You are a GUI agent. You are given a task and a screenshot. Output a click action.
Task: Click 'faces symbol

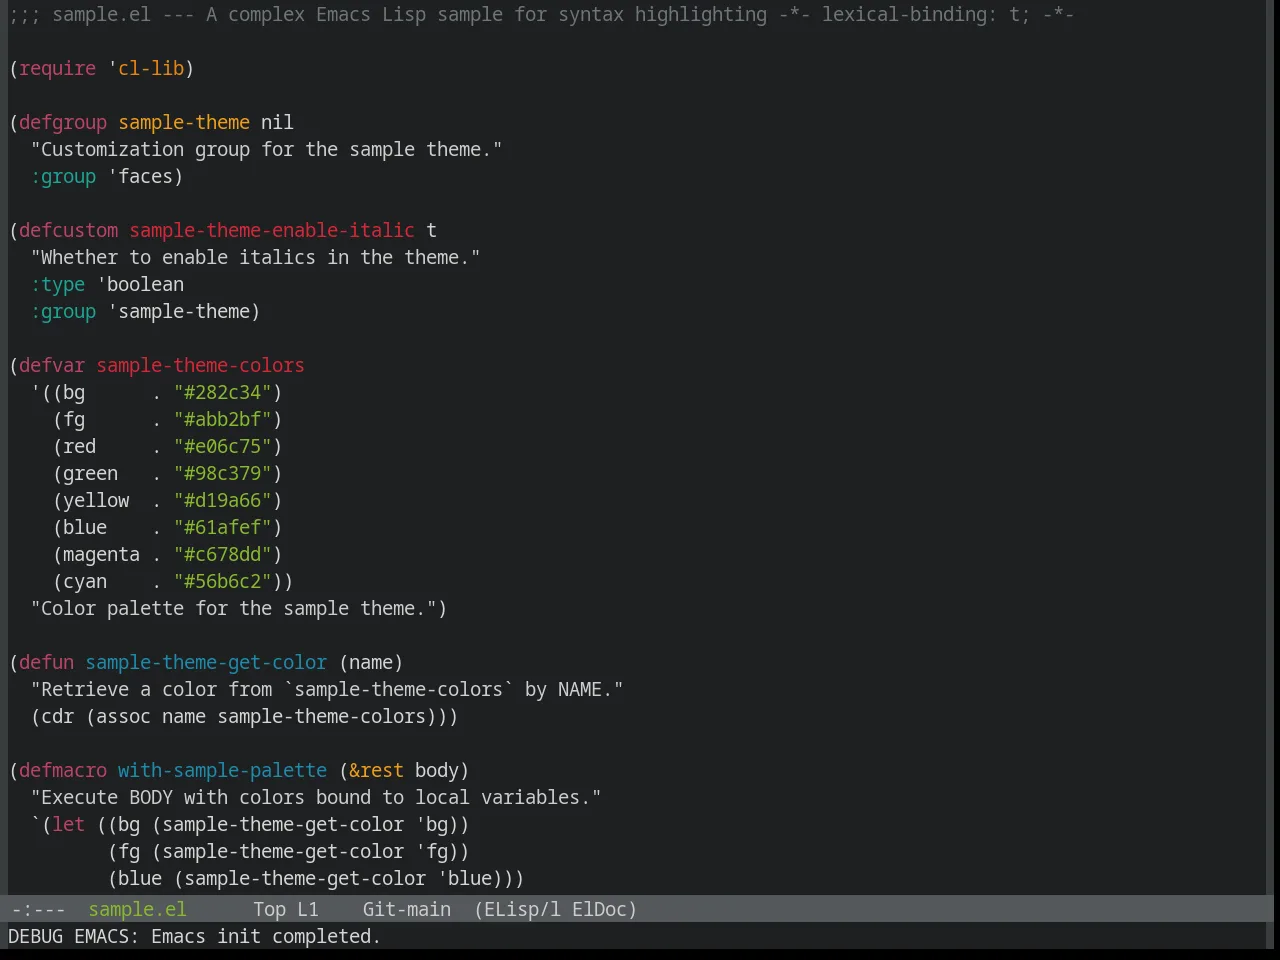[140, 176]
